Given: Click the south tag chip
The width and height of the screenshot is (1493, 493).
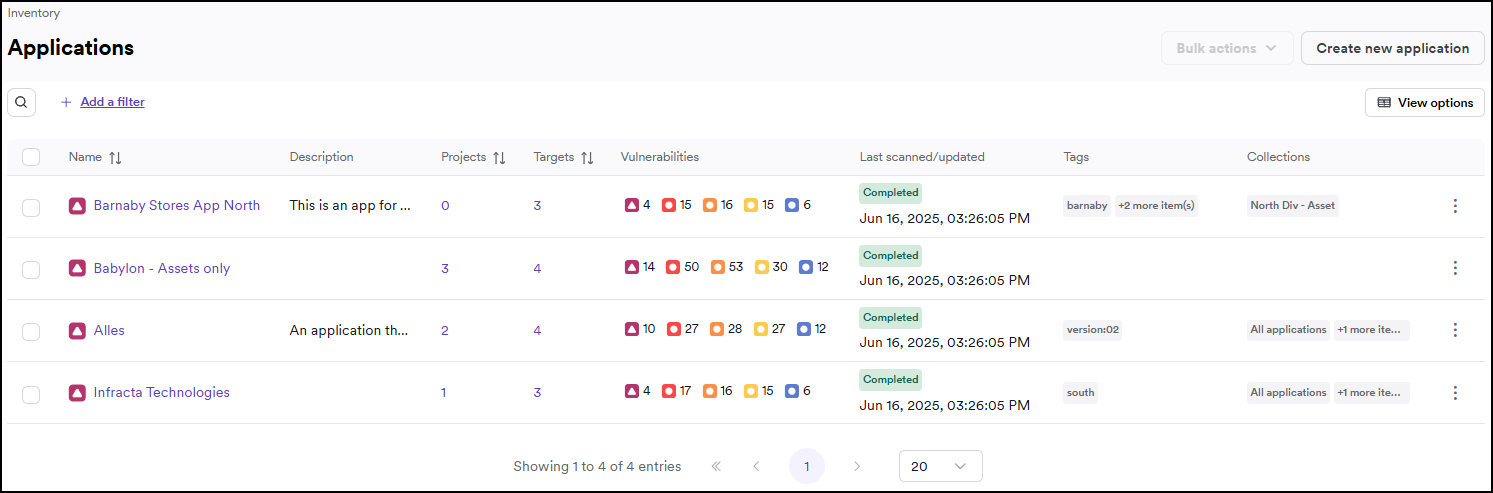Looking at the screenshot, I should click(1081, 392).
